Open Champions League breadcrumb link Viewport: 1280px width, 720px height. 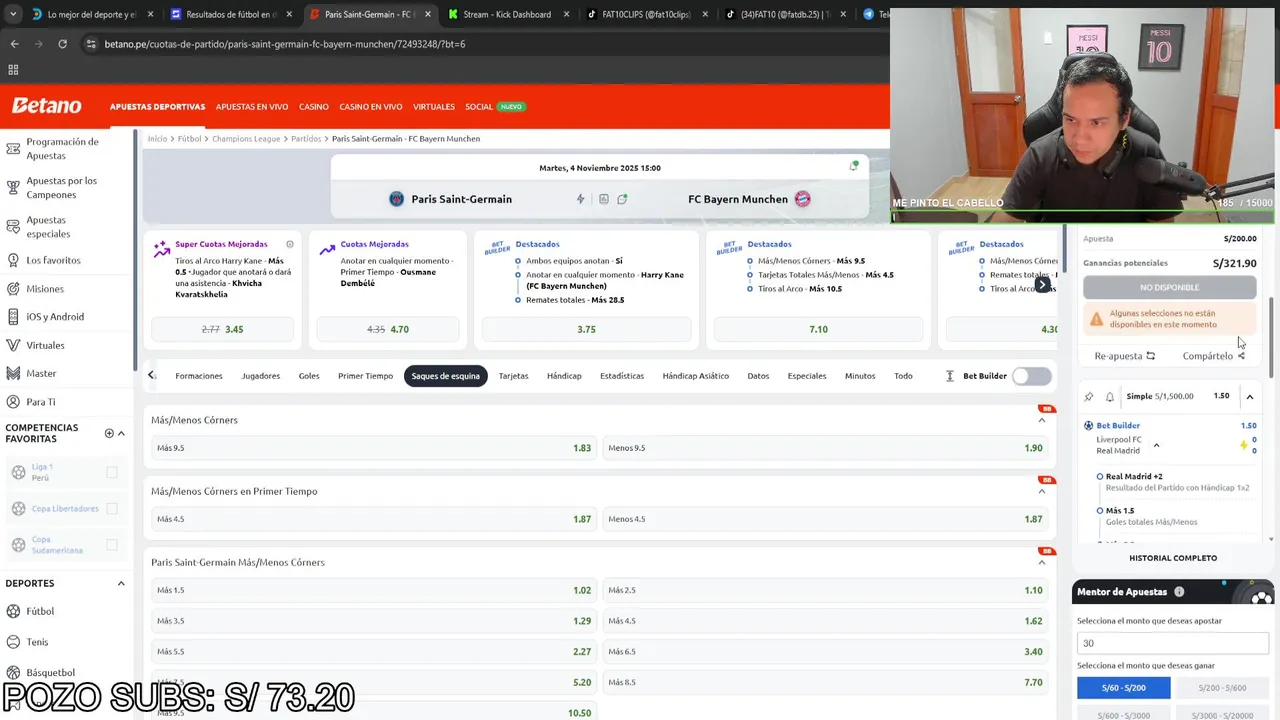coord(246,139)
